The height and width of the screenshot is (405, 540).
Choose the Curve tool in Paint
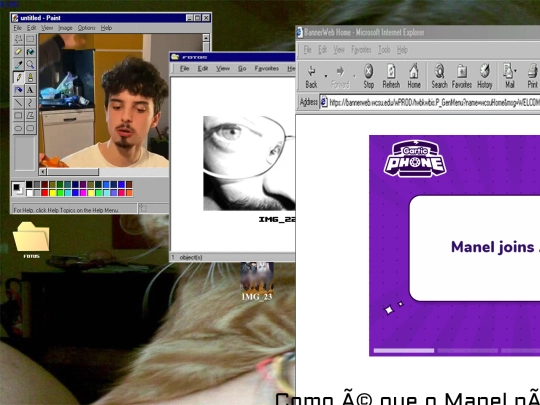click(x=30, y=103)
